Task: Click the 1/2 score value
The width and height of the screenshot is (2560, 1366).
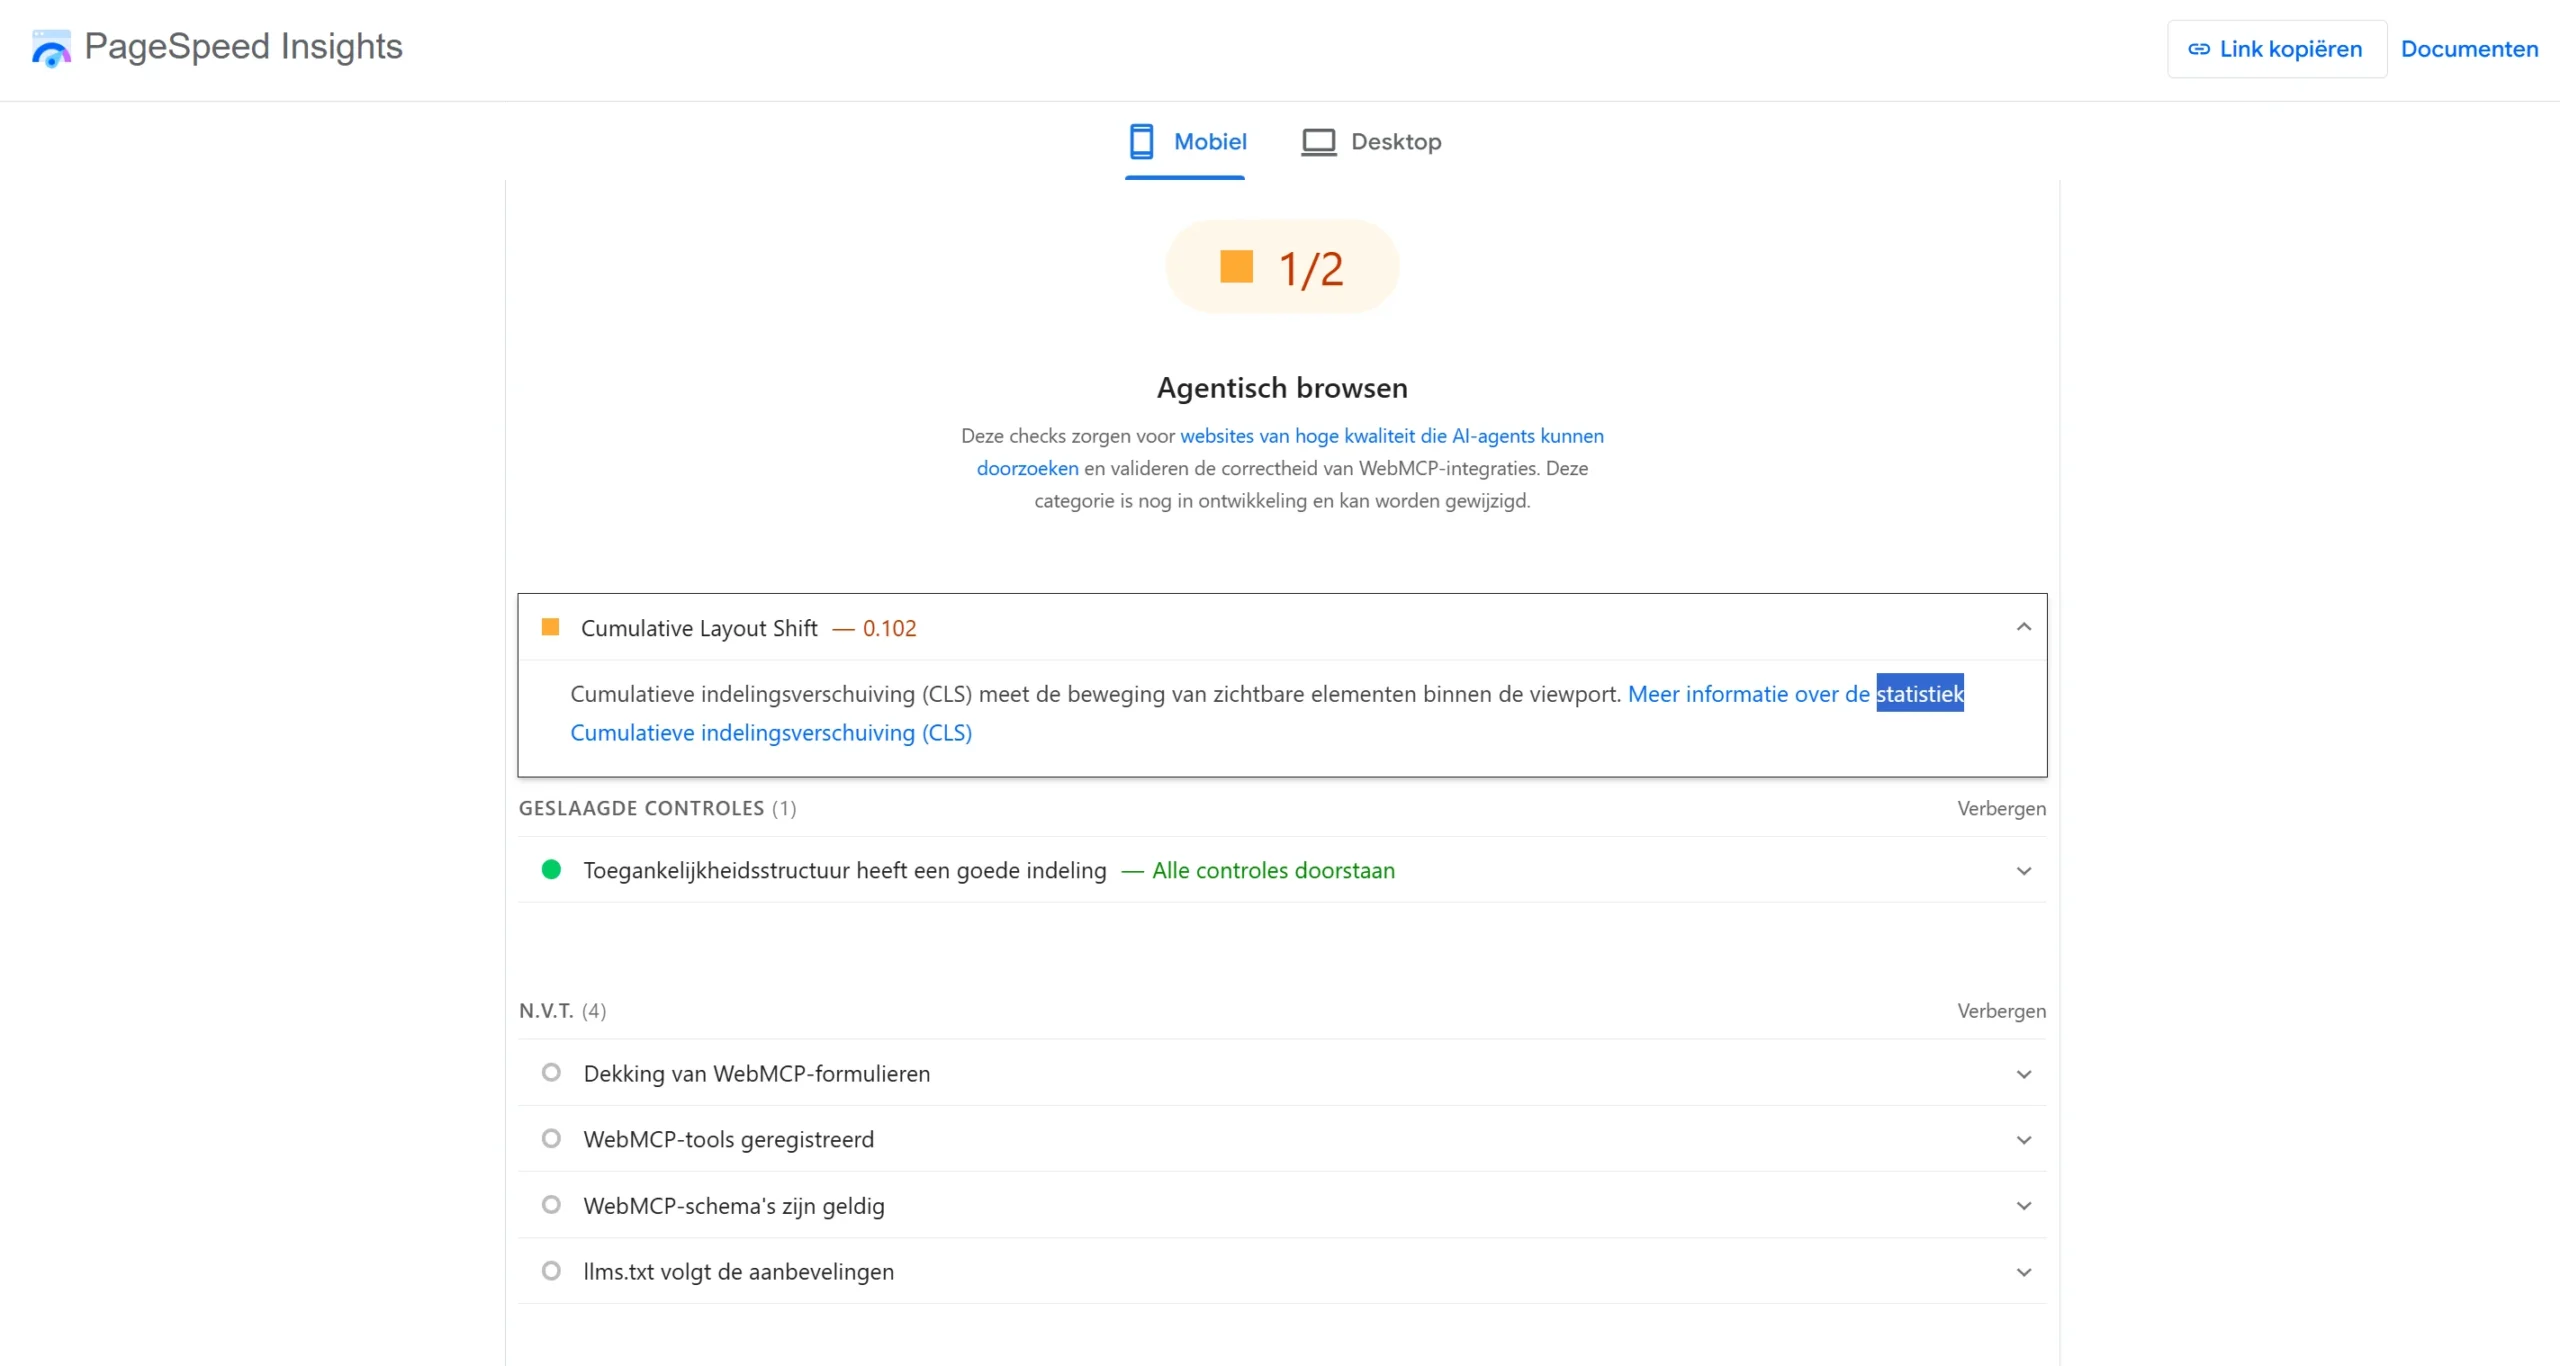Action: [1311, 269]
